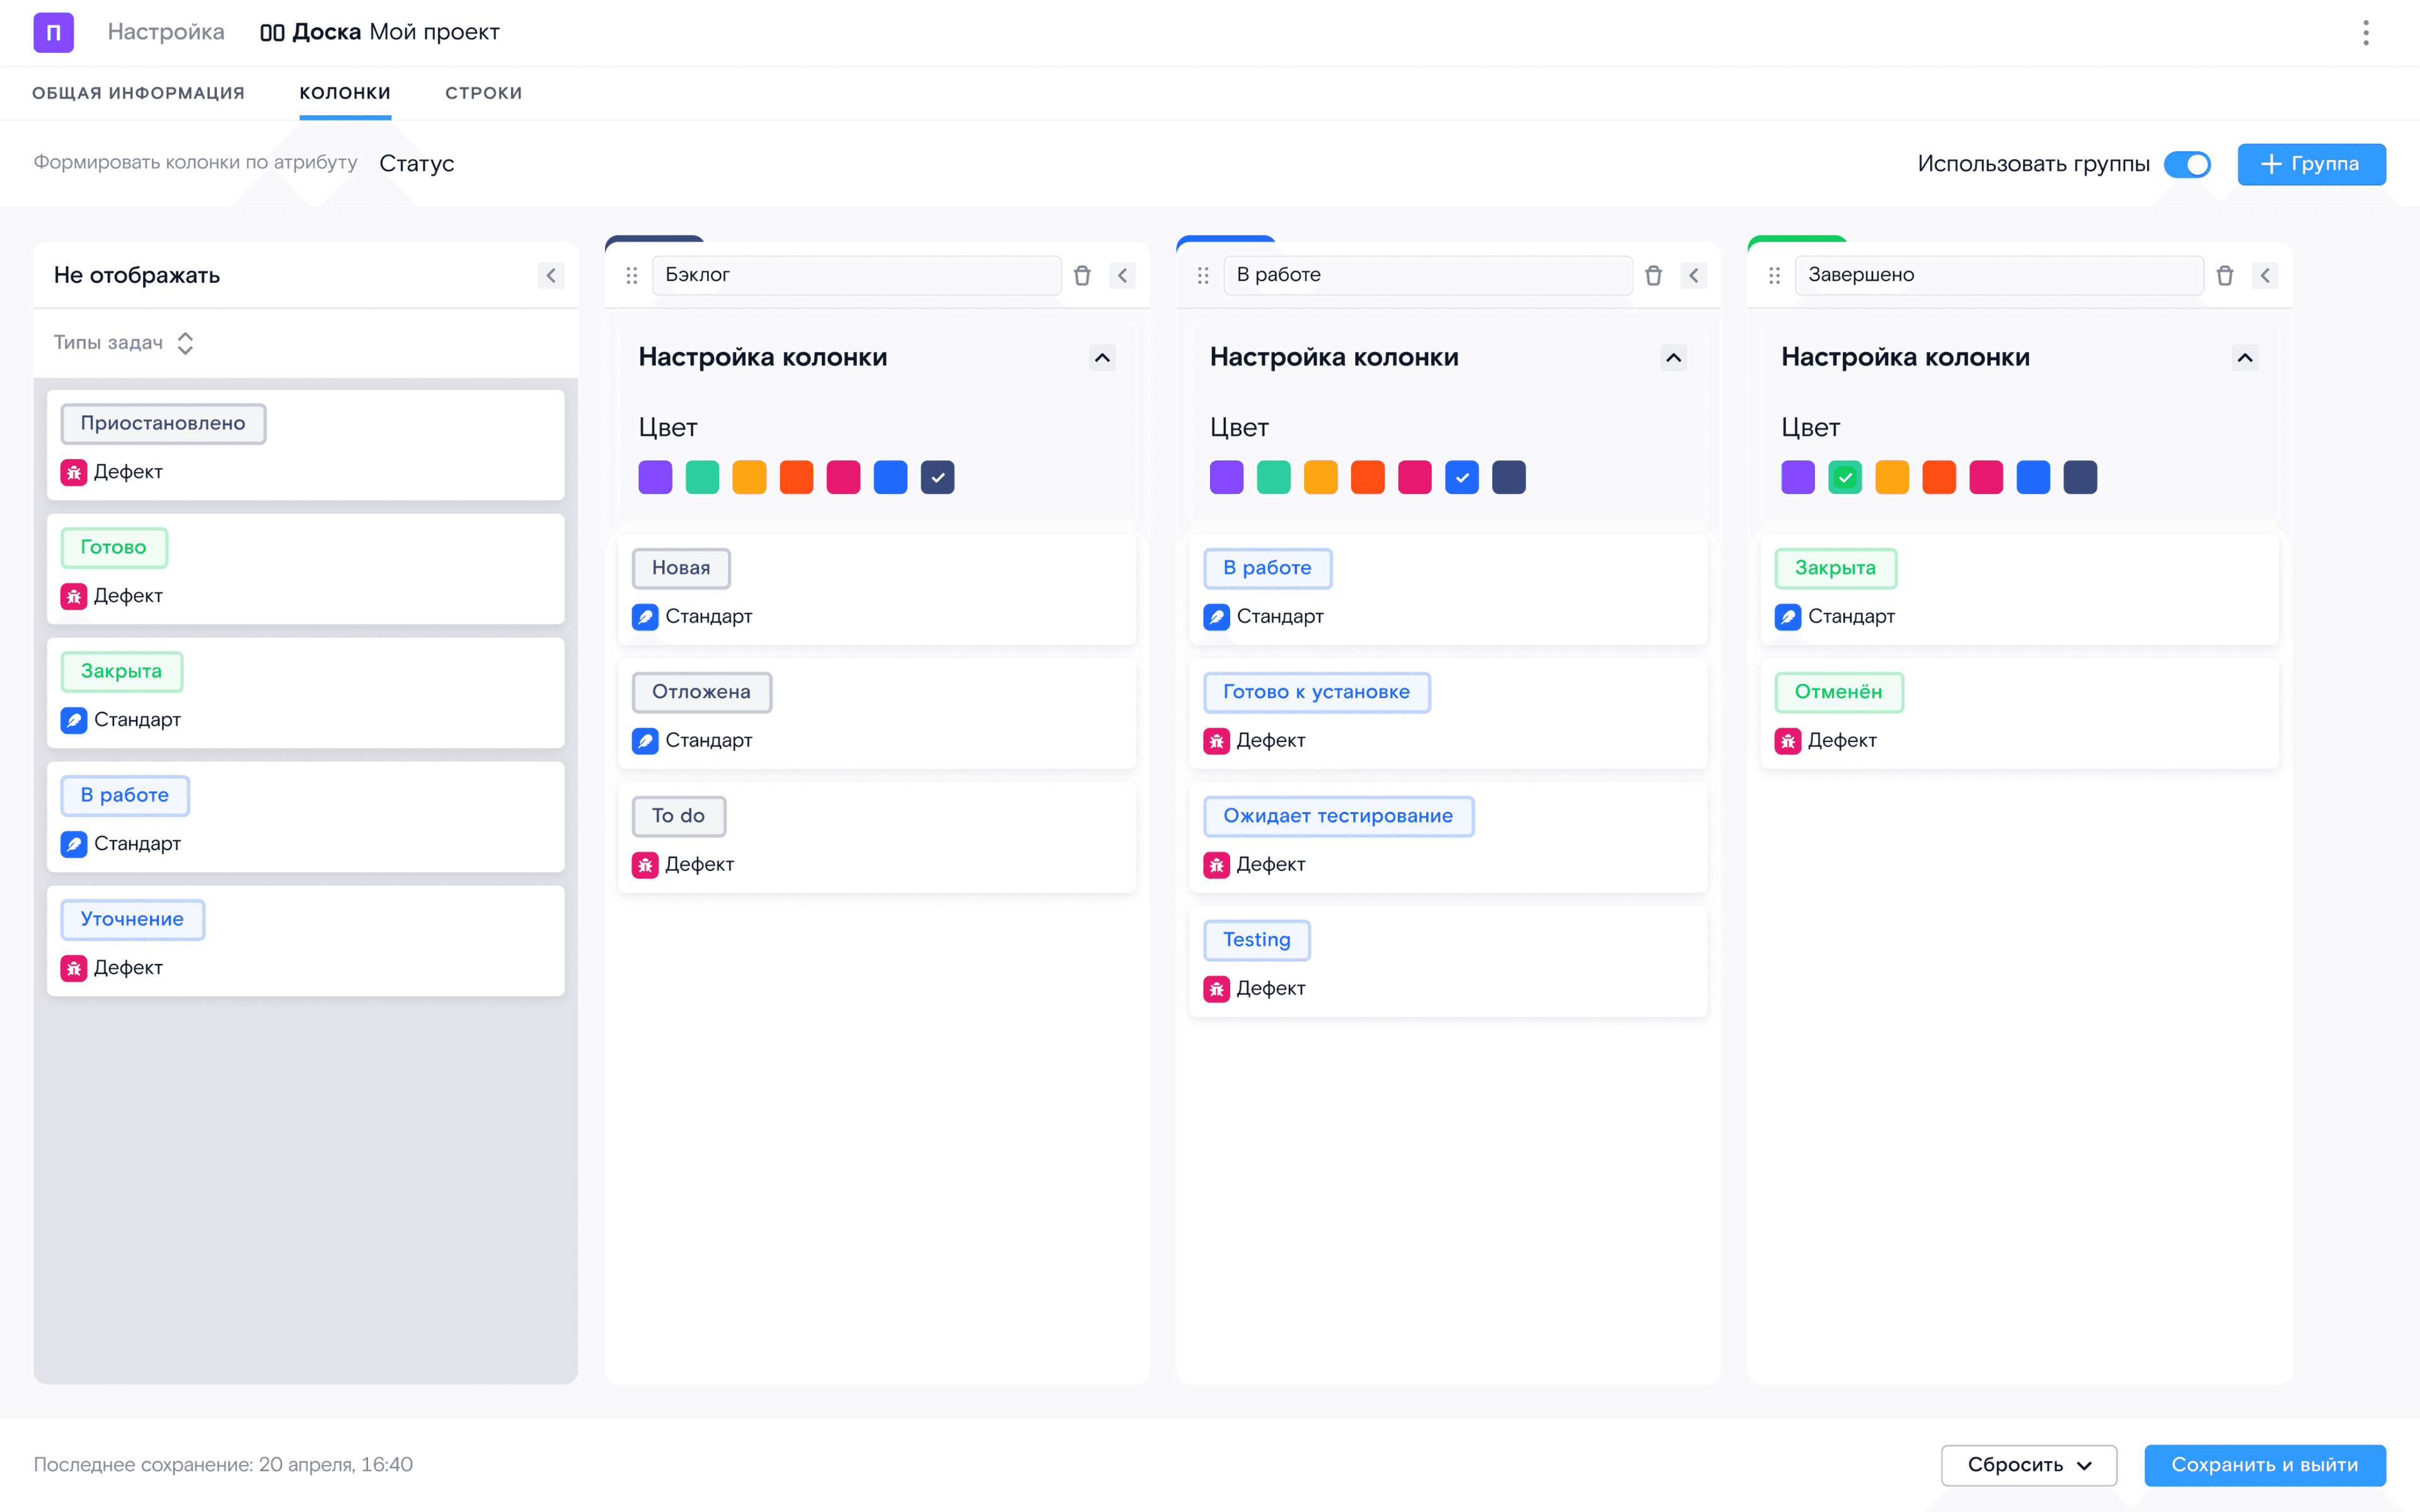Click Дефект bug icon under Уточнение
Screen dimensions: 2420x1512
[x=74, y=968]
